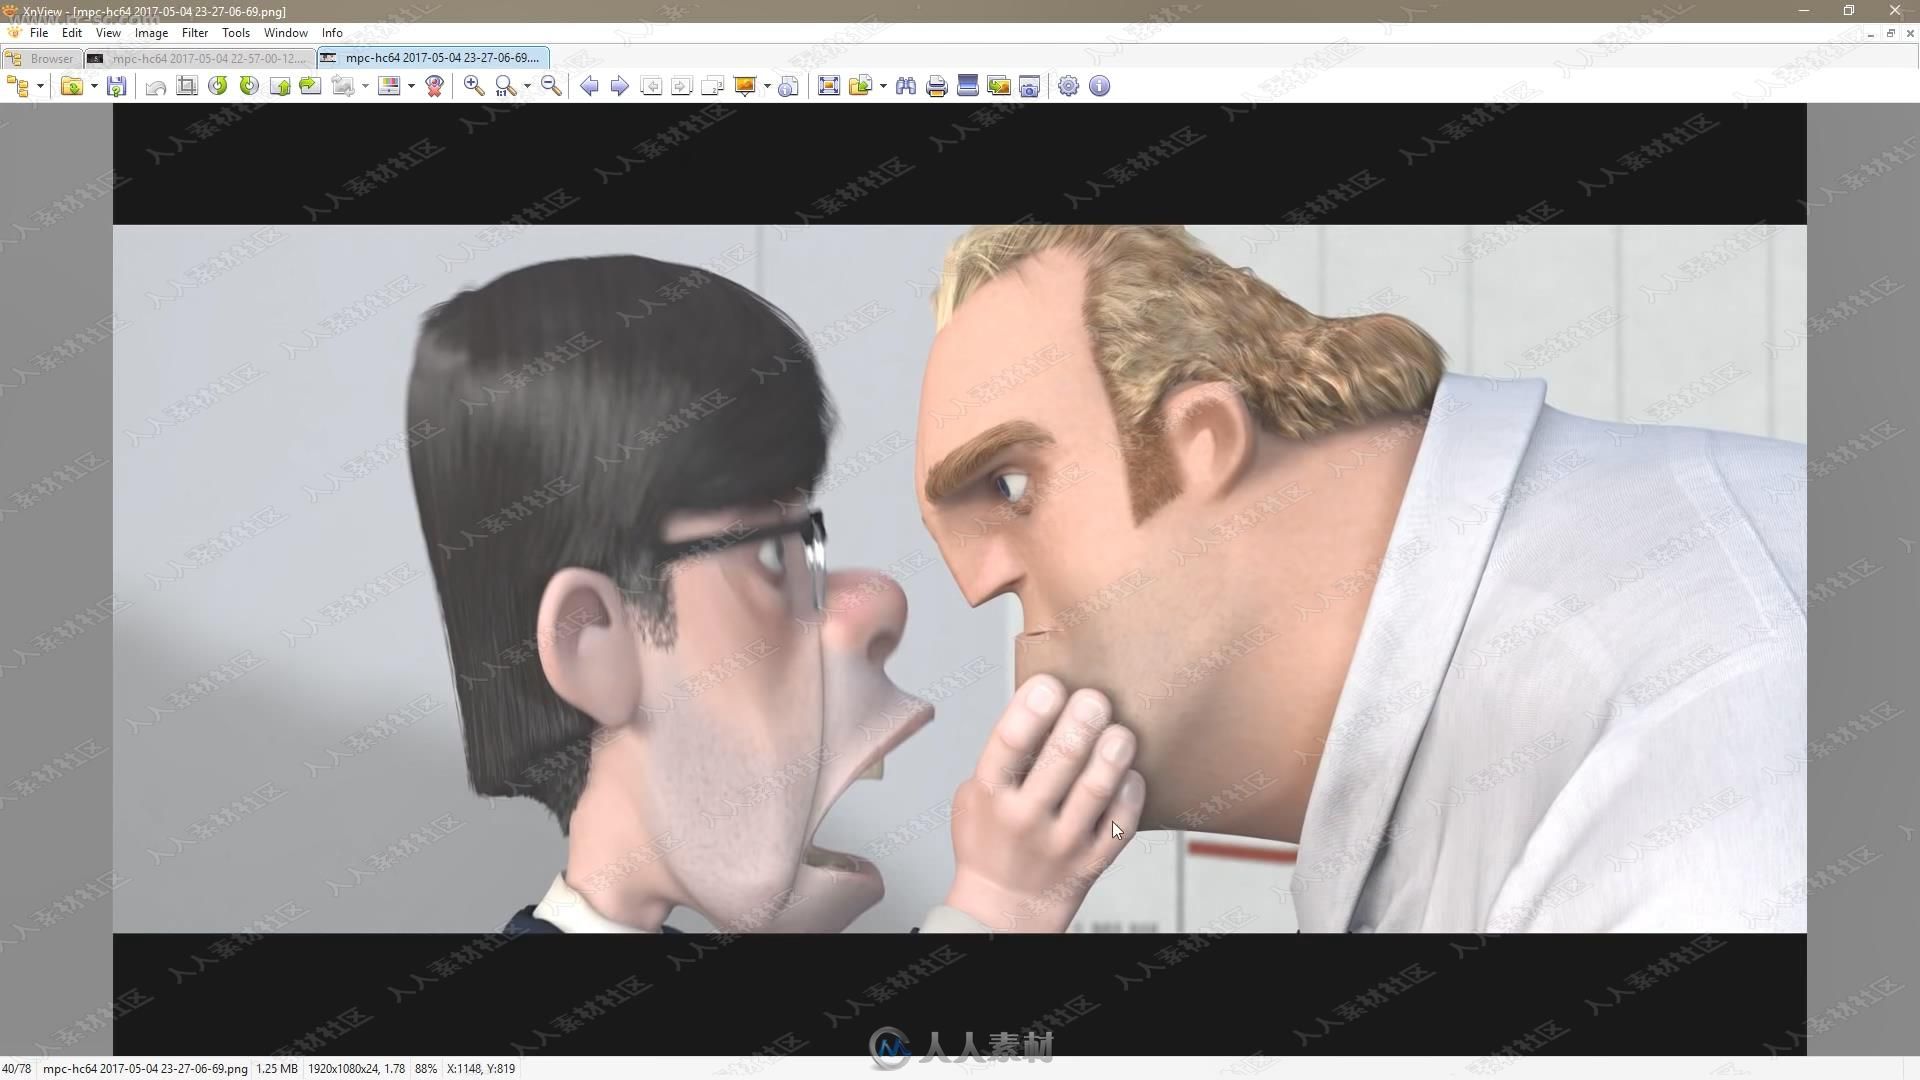1920x1080 pixels.
Task: Start the Slideshow icon
Action: pyautogui.click(x=745, y=86)
